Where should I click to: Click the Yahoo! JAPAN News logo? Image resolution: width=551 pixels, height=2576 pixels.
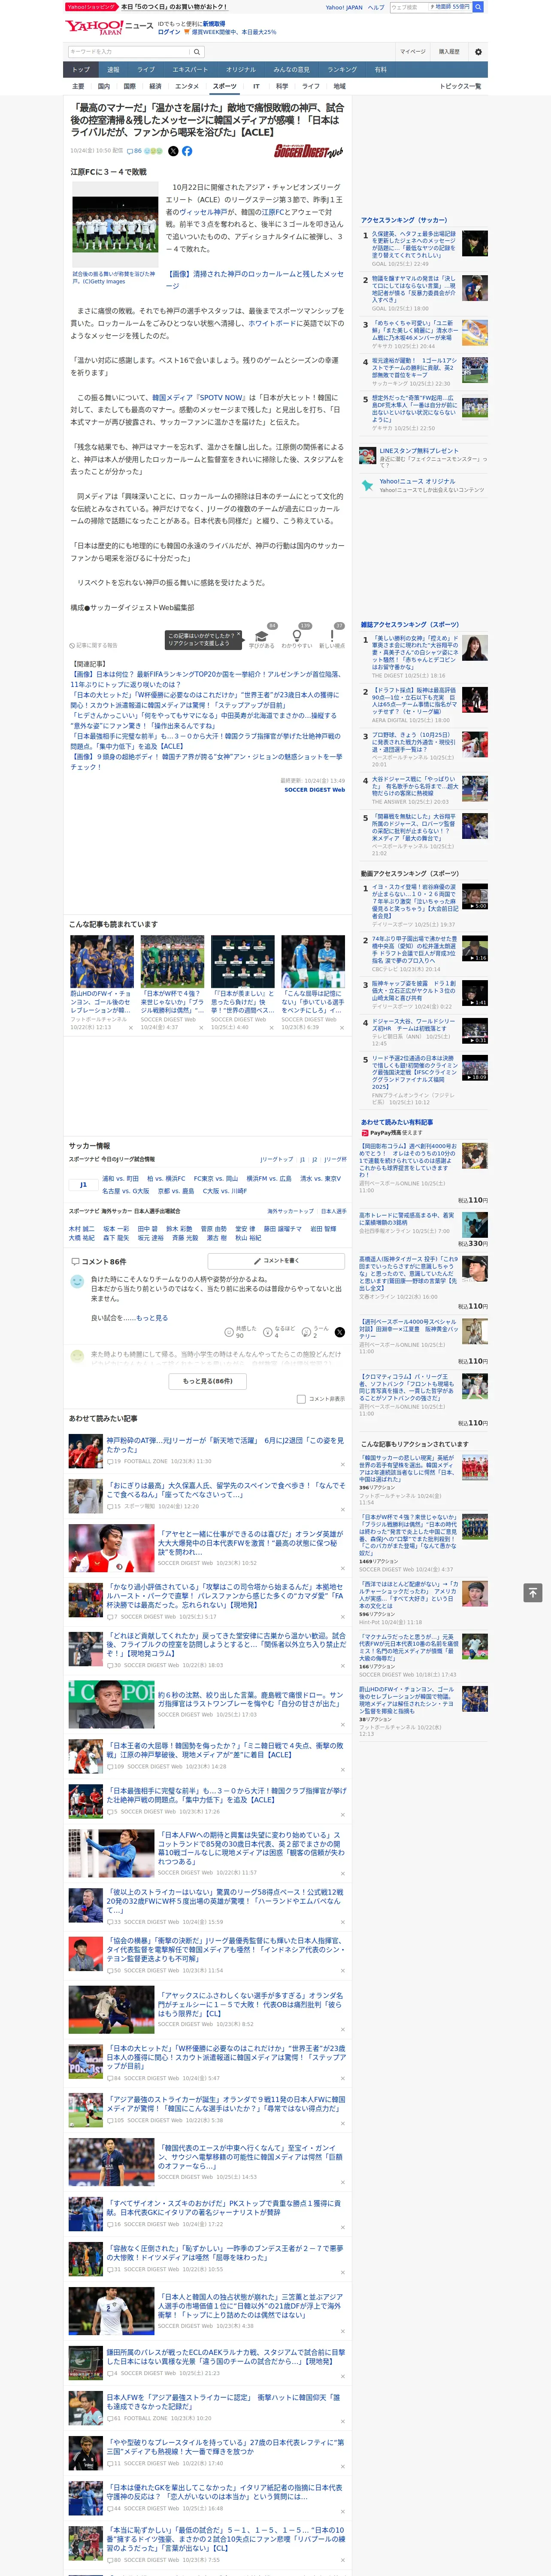pyautogui.click(x=109, y=27)
